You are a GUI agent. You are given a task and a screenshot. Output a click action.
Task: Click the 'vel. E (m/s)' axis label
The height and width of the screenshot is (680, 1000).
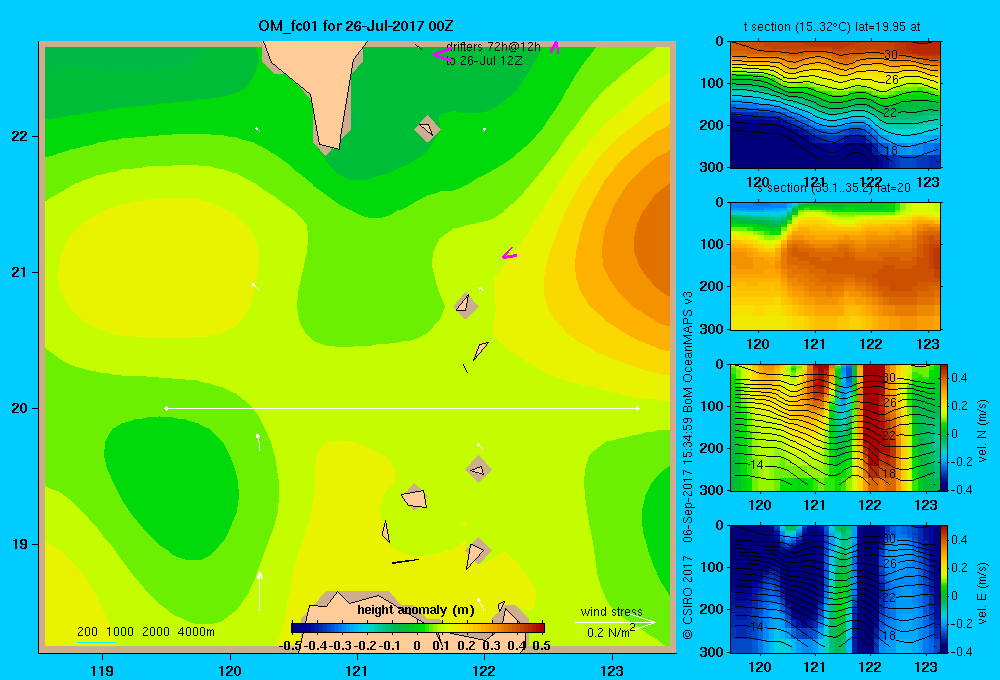(982, 593)
